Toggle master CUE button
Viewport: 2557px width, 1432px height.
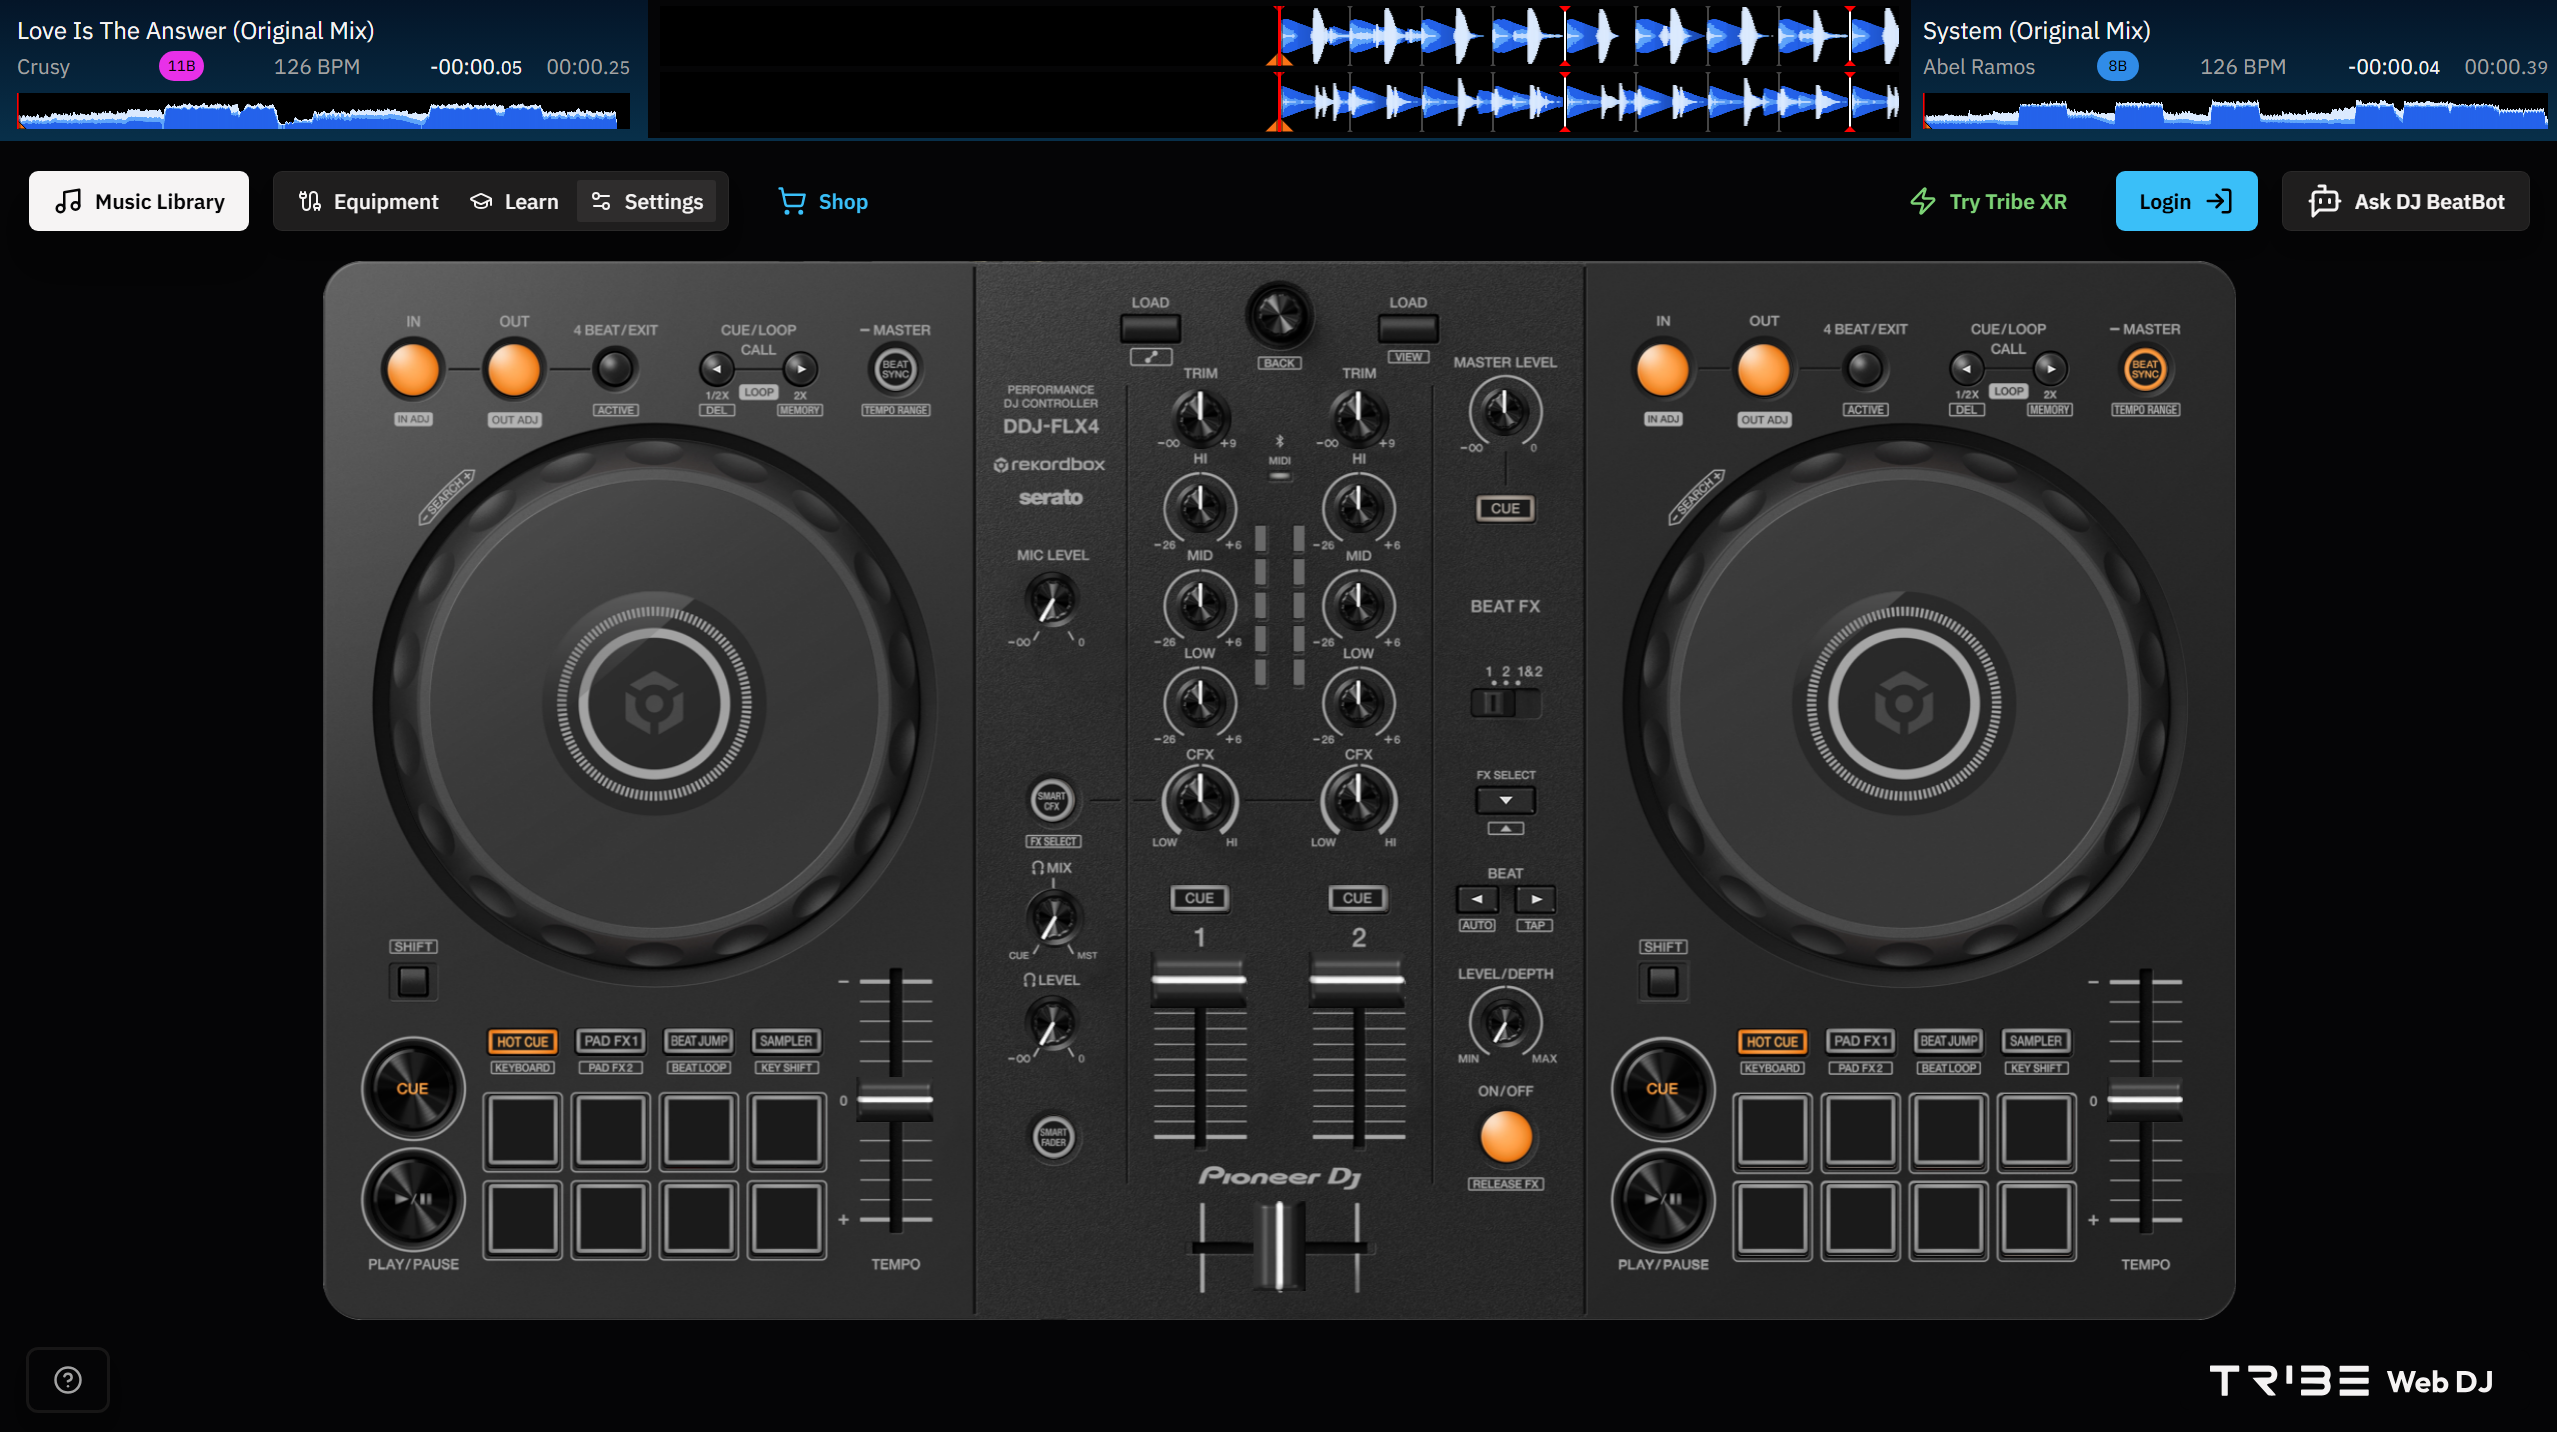[1505, 508]
